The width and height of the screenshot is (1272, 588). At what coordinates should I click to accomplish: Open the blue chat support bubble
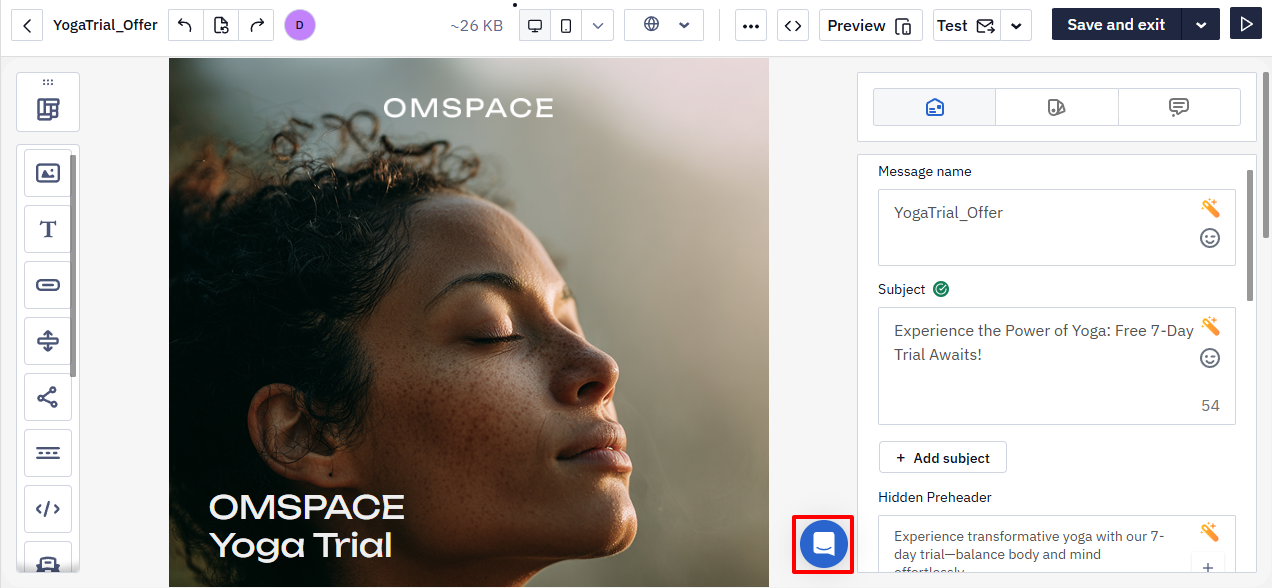coord(824,544)
